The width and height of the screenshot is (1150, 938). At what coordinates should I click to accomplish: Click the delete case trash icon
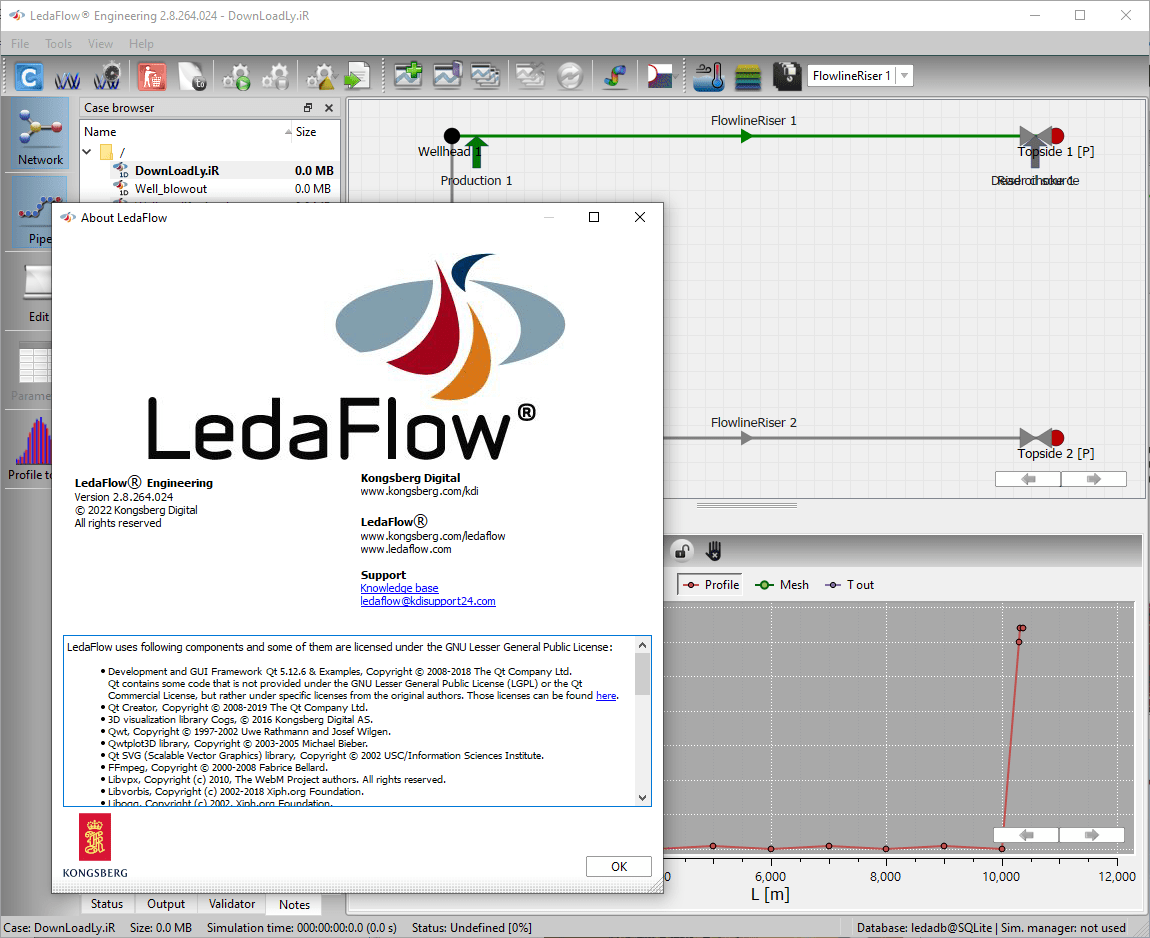tap(152, 75)
